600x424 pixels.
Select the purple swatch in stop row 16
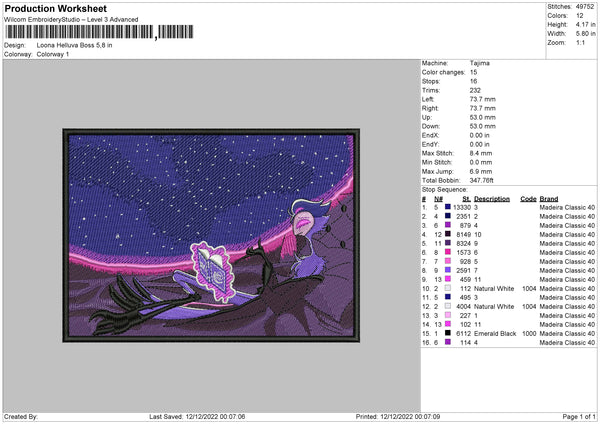(448, 342)
